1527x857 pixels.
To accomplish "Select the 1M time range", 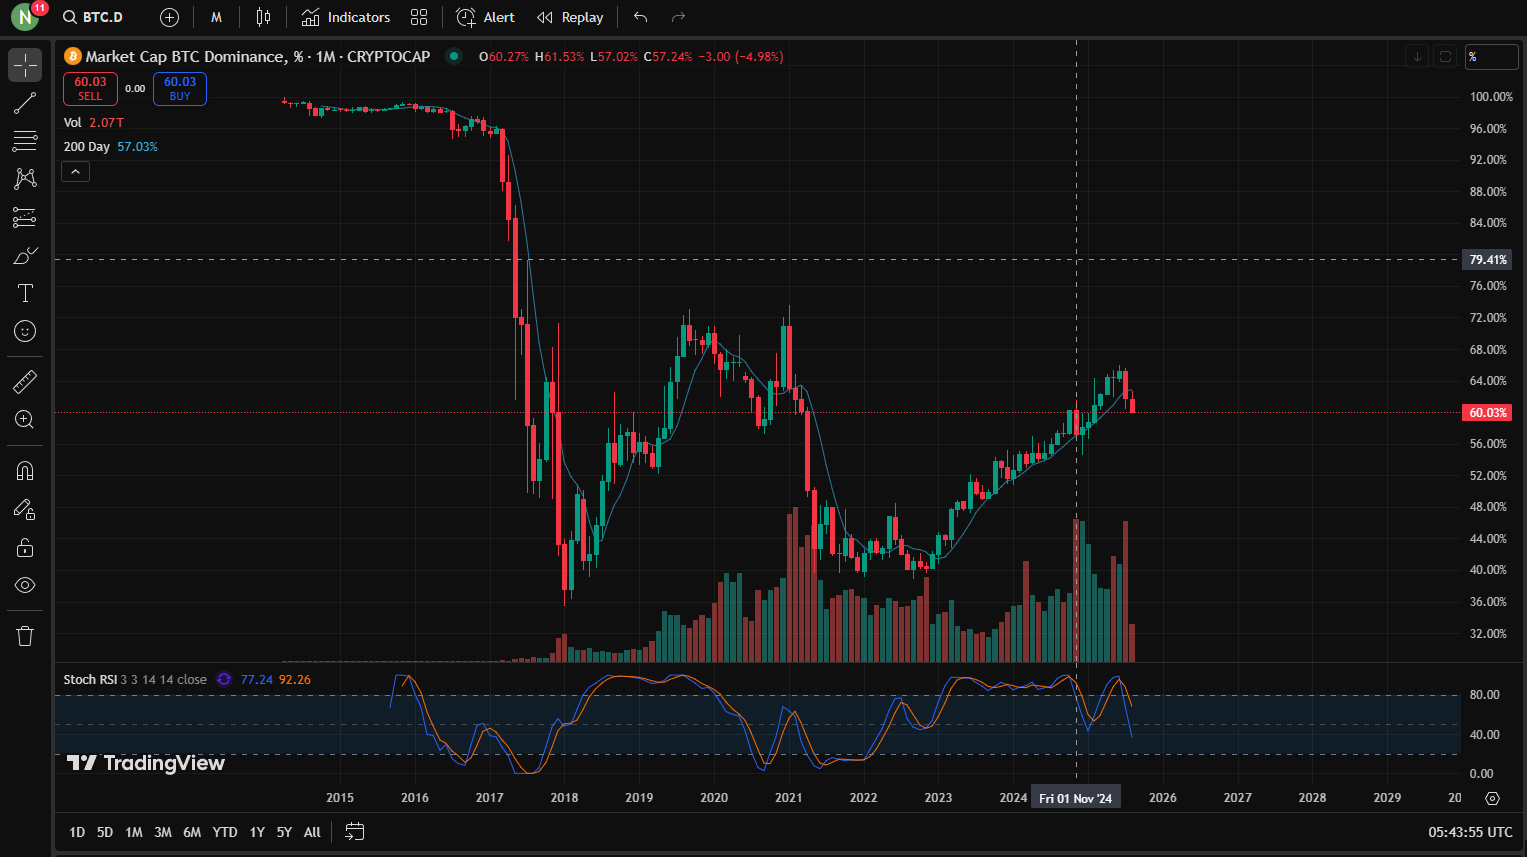I will click(x=134, y=832).
